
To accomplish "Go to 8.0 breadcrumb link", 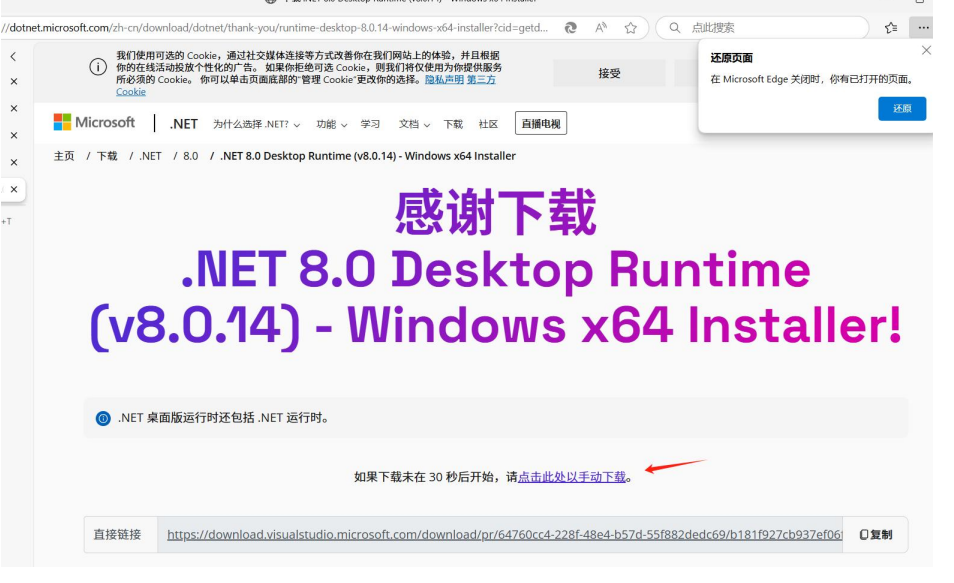I will (x=190, y=156).
